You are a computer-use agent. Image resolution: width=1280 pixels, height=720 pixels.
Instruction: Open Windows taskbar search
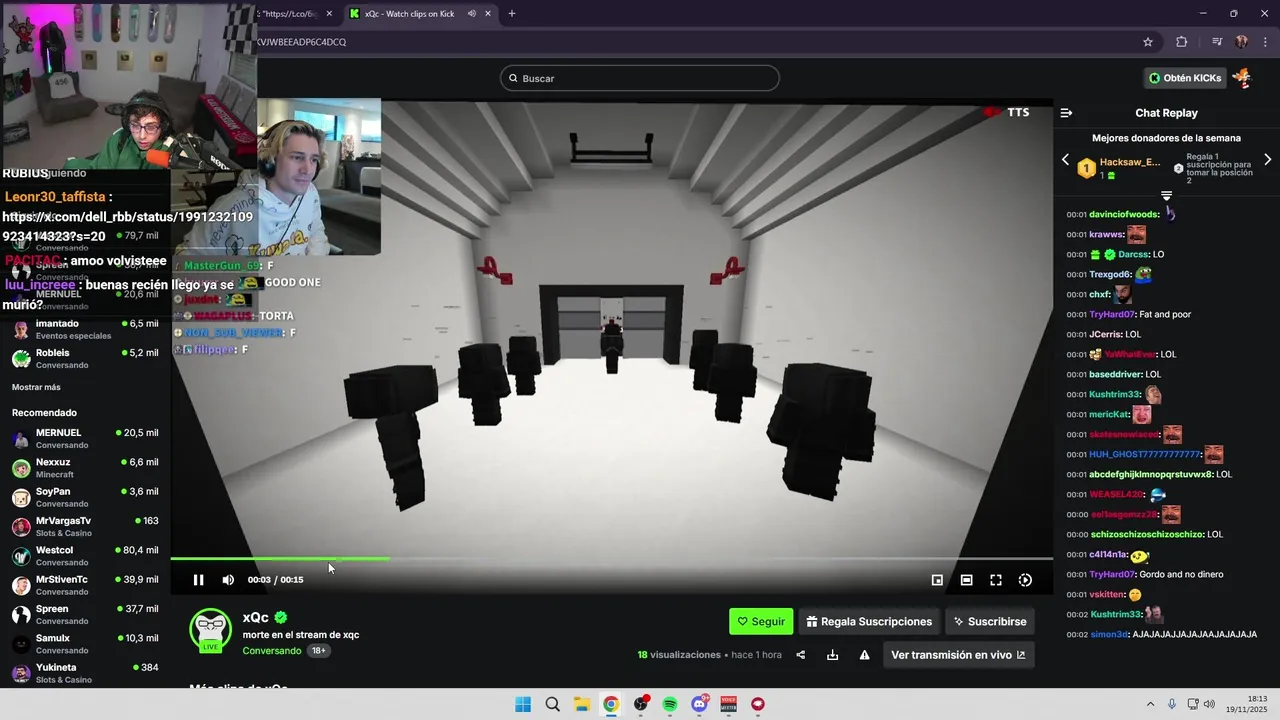pos(552,704)
